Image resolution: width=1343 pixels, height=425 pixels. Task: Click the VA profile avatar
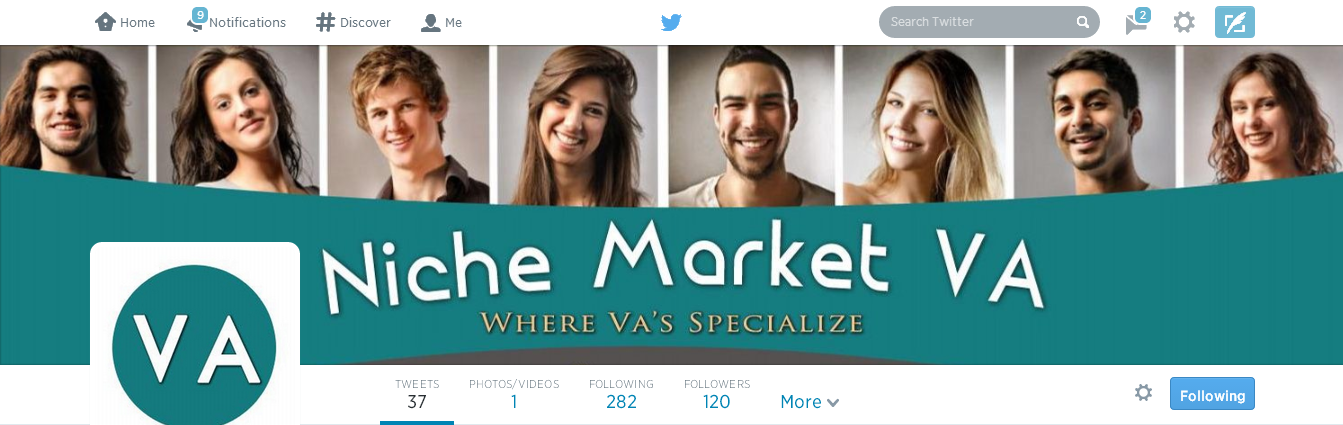(x=195, y=335)
